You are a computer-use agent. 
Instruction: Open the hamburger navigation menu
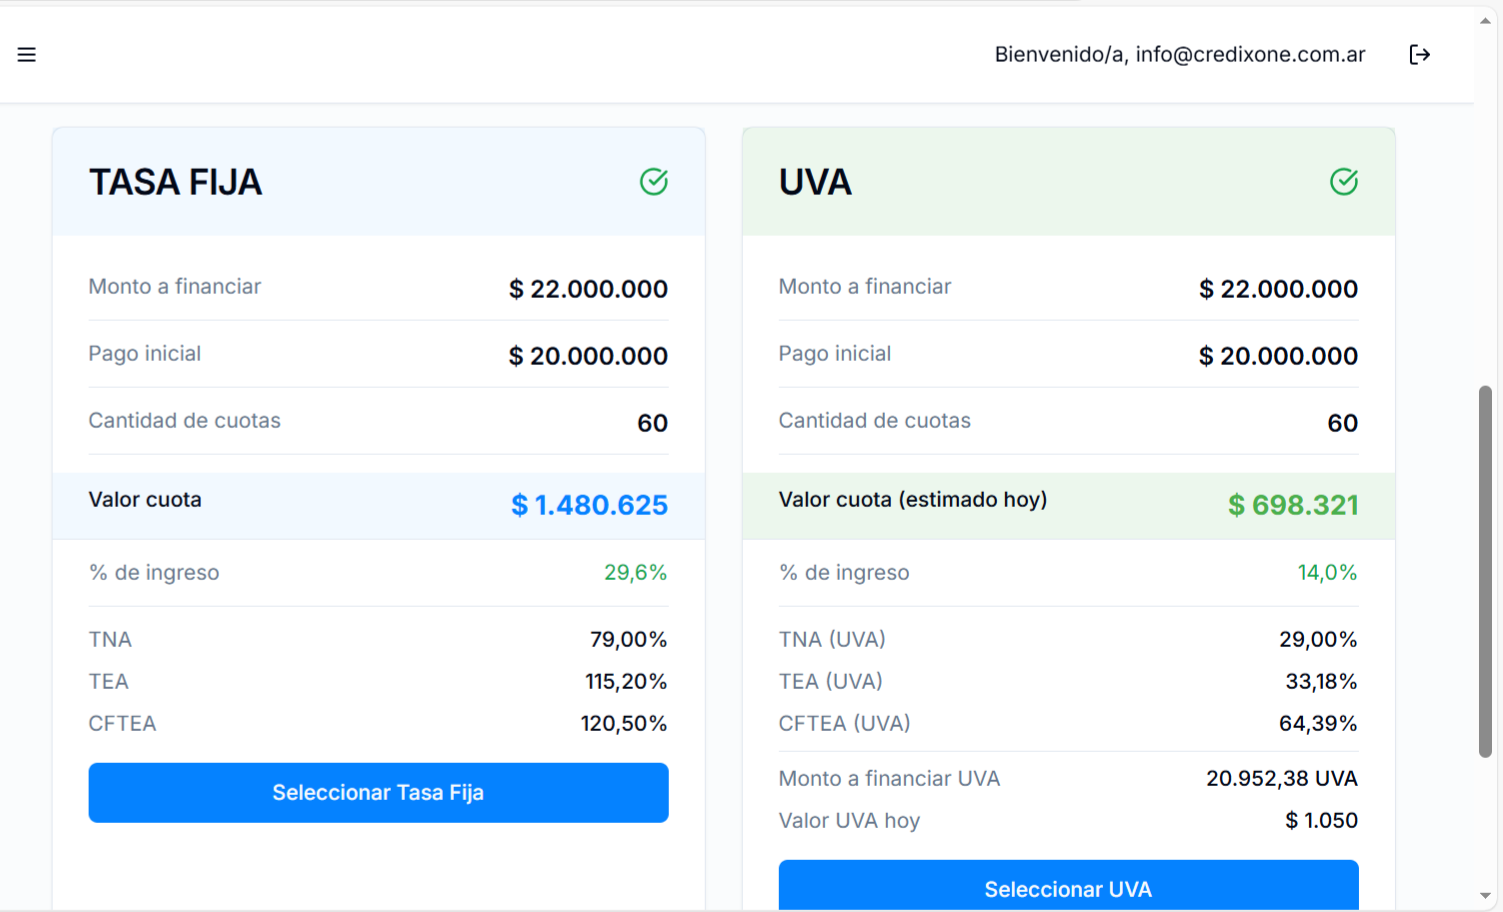click(27, 55)
